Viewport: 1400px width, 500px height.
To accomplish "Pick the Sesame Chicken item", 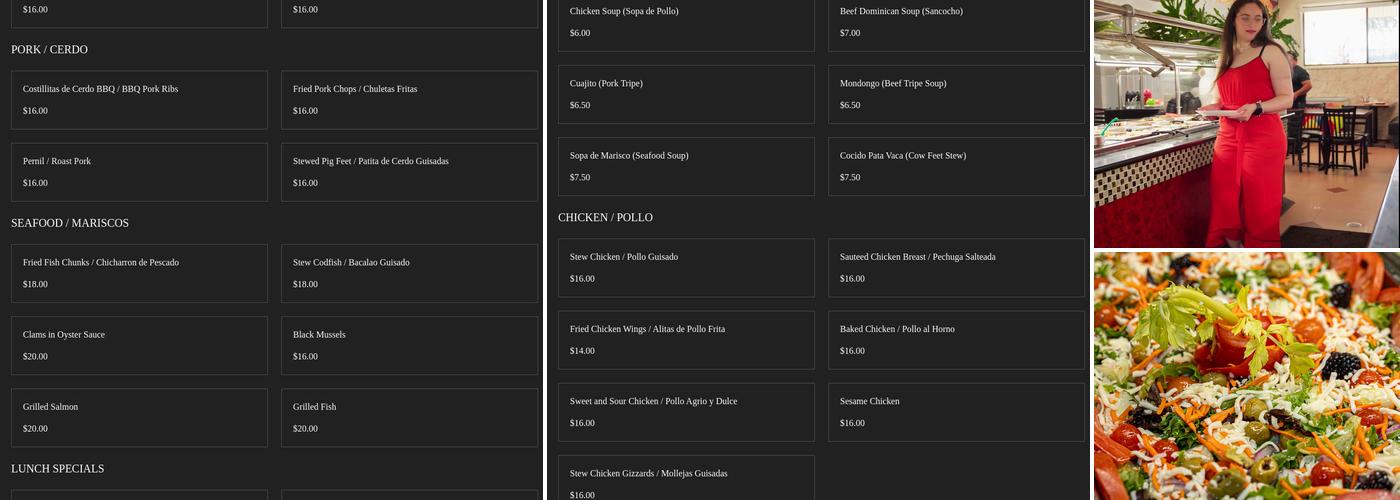I will pos(956,411).
